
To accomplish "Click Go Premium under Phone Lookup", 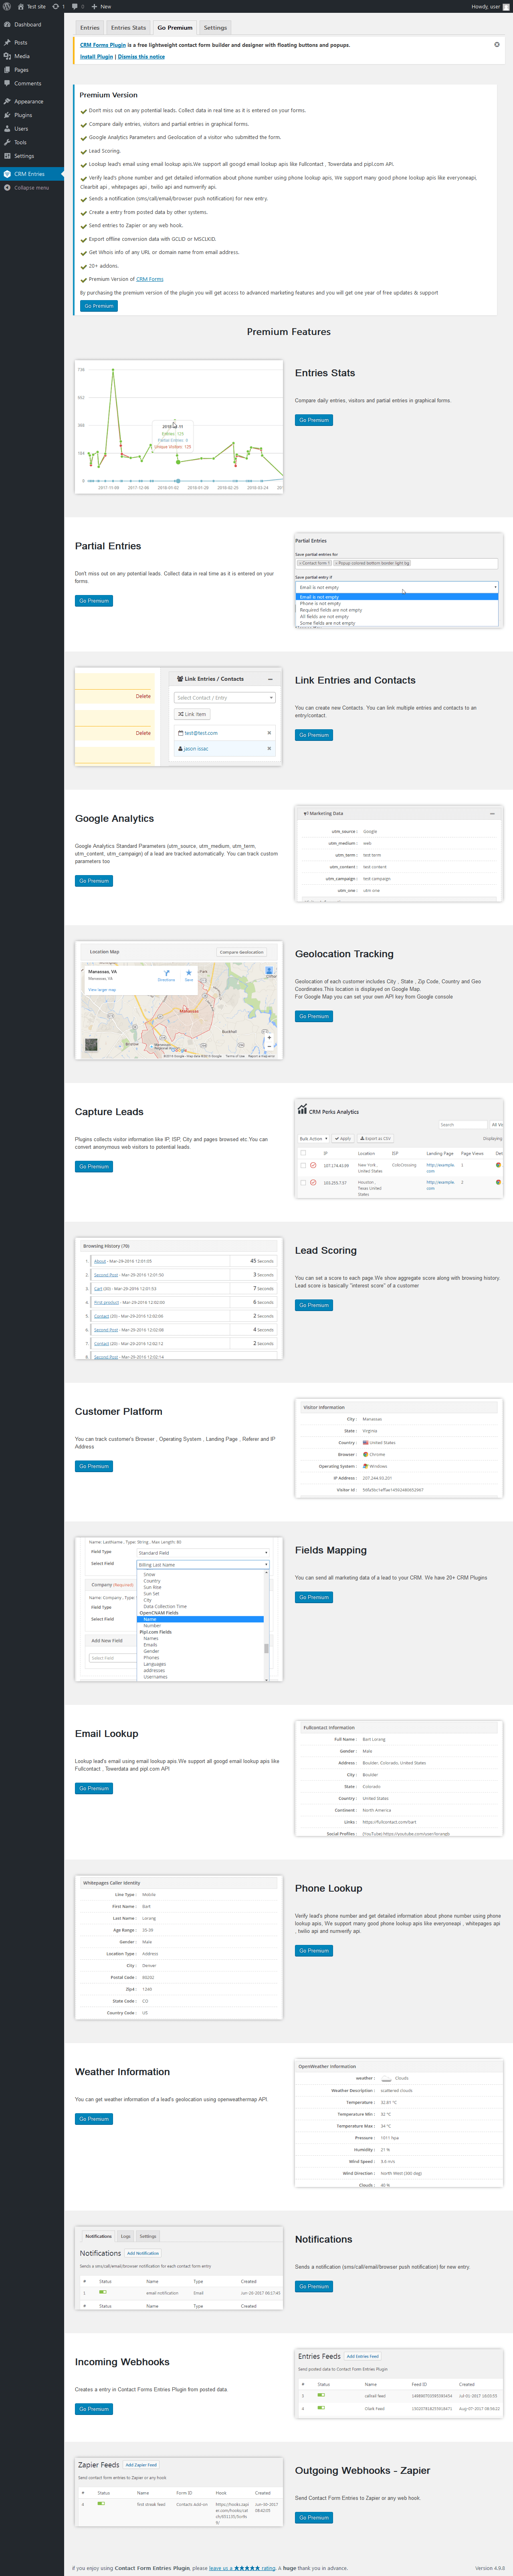I will pos(314,1950).
